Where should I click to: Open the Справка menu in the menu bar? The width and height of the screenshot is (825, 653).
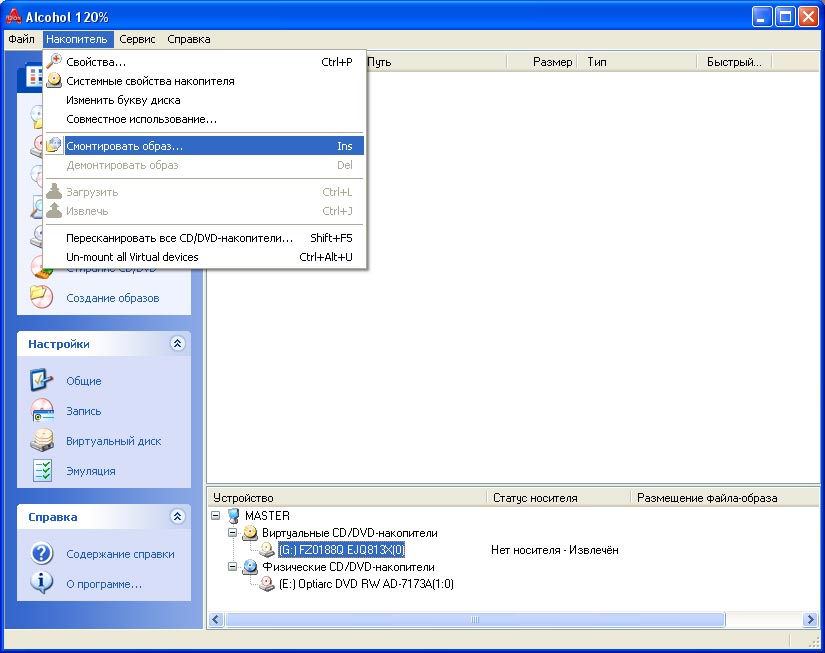[x=189, y=39]
